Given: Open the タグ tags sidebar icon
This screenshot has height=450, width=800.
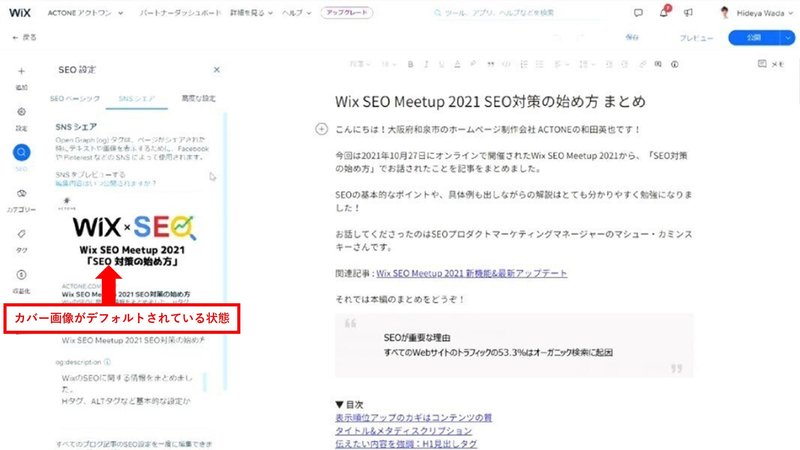Looking at the screenshot, I should pos(21,234).
